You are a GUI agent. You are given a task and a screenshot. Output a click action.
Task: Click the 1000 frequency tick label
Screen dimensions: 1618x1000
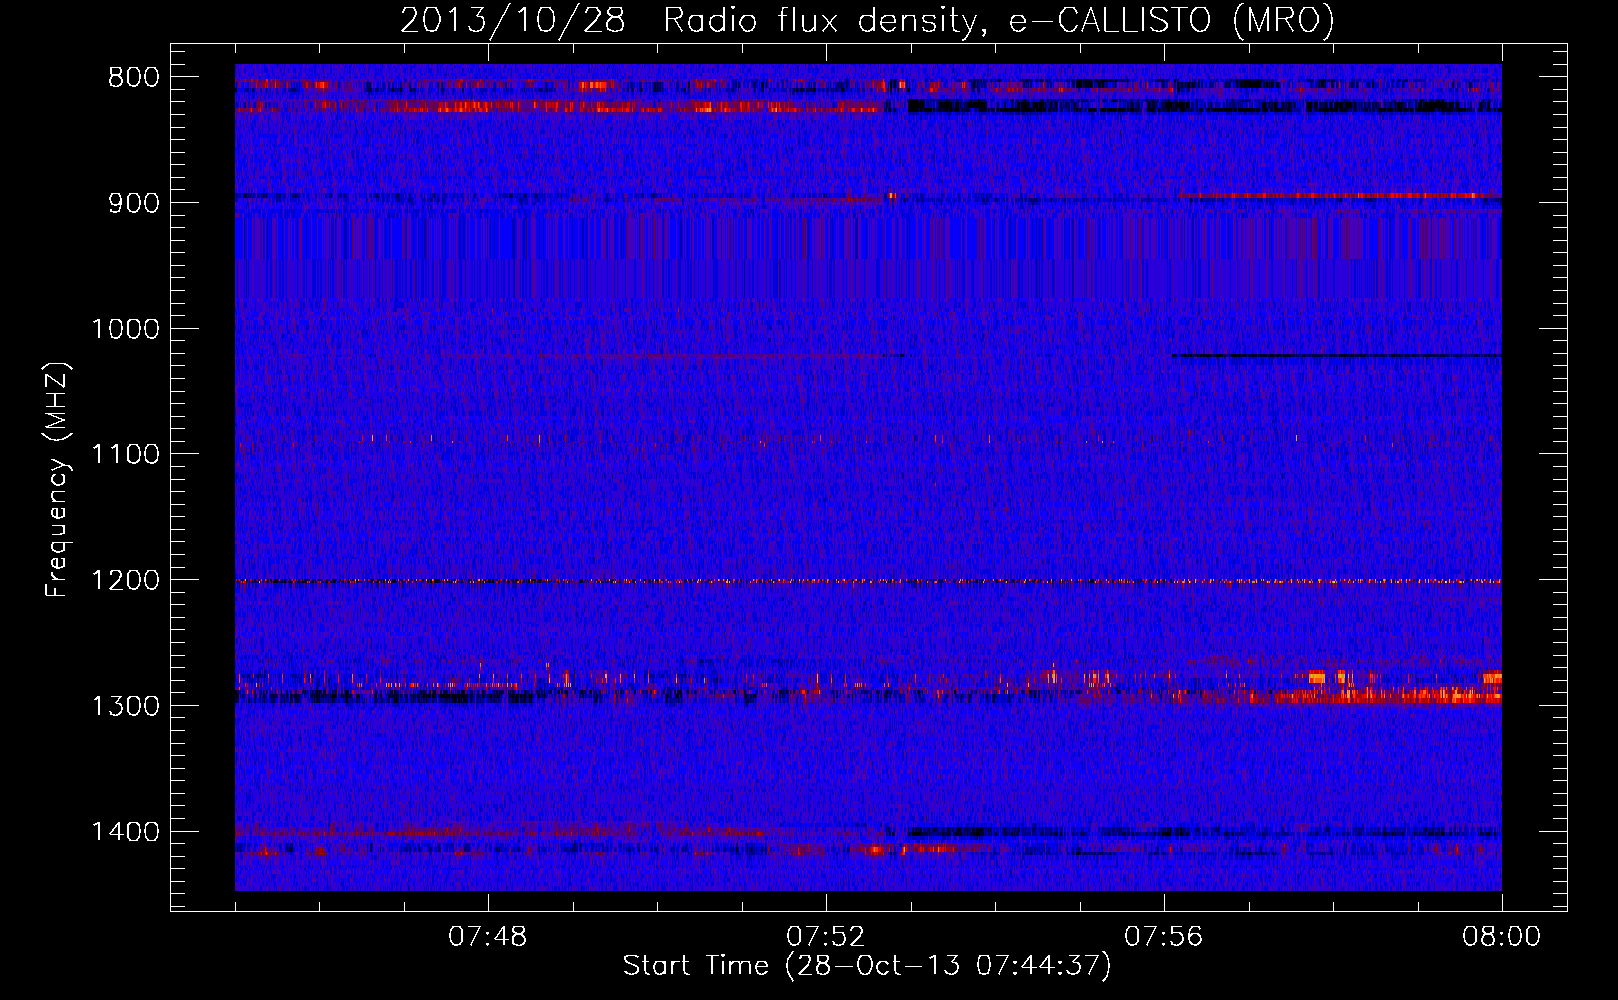coord(125,329)
